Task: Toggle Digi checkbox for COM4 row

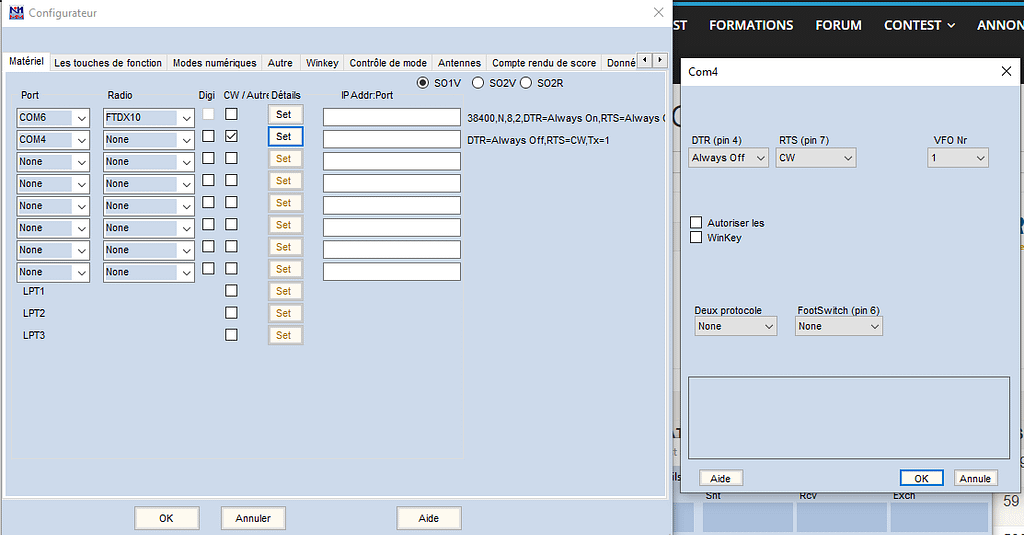Action: (x=208, y=136)
